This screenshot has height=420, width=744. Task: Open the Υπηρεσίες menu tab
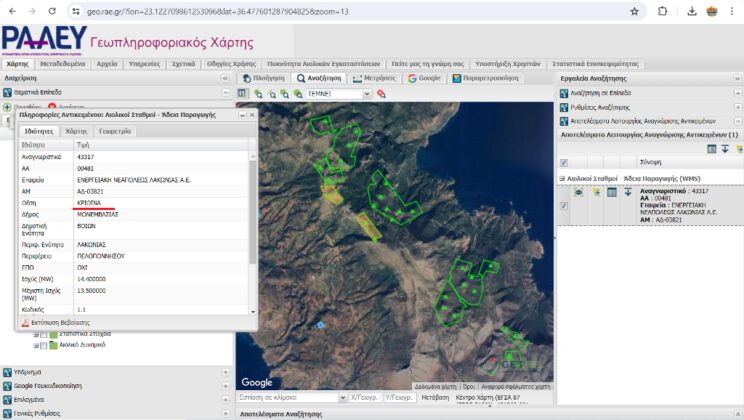(144, 64)
